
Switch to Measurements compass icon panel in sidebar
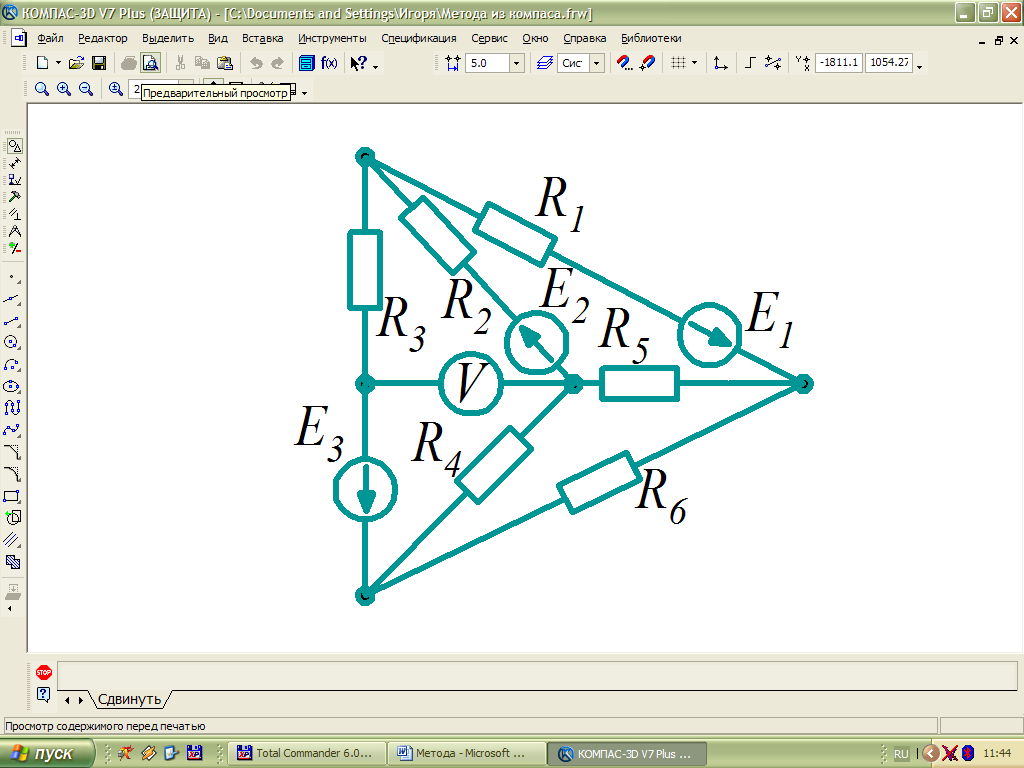coord(14,231)
